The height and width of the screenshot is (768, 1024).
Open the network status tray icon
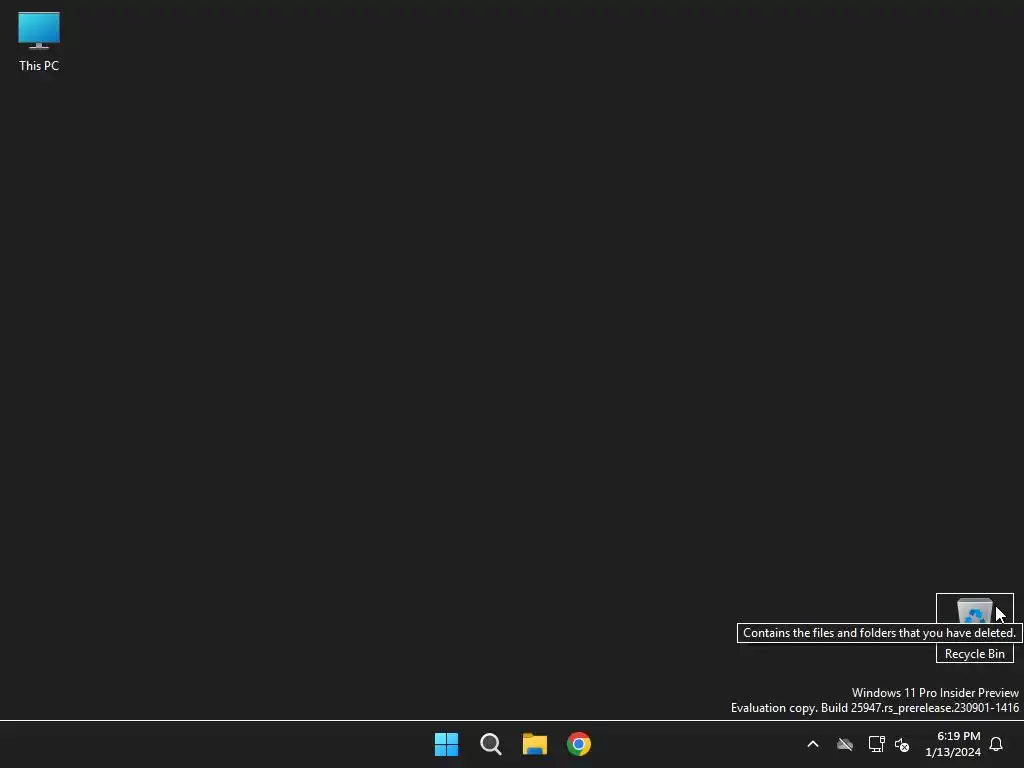point(876,744)
